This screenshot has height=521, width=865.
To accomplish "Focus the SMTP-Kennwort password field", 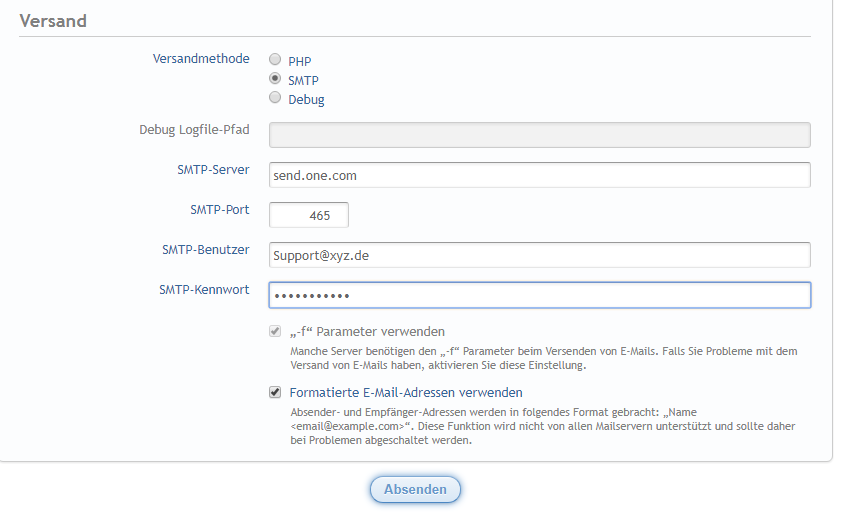I will [x=539, y=295].
